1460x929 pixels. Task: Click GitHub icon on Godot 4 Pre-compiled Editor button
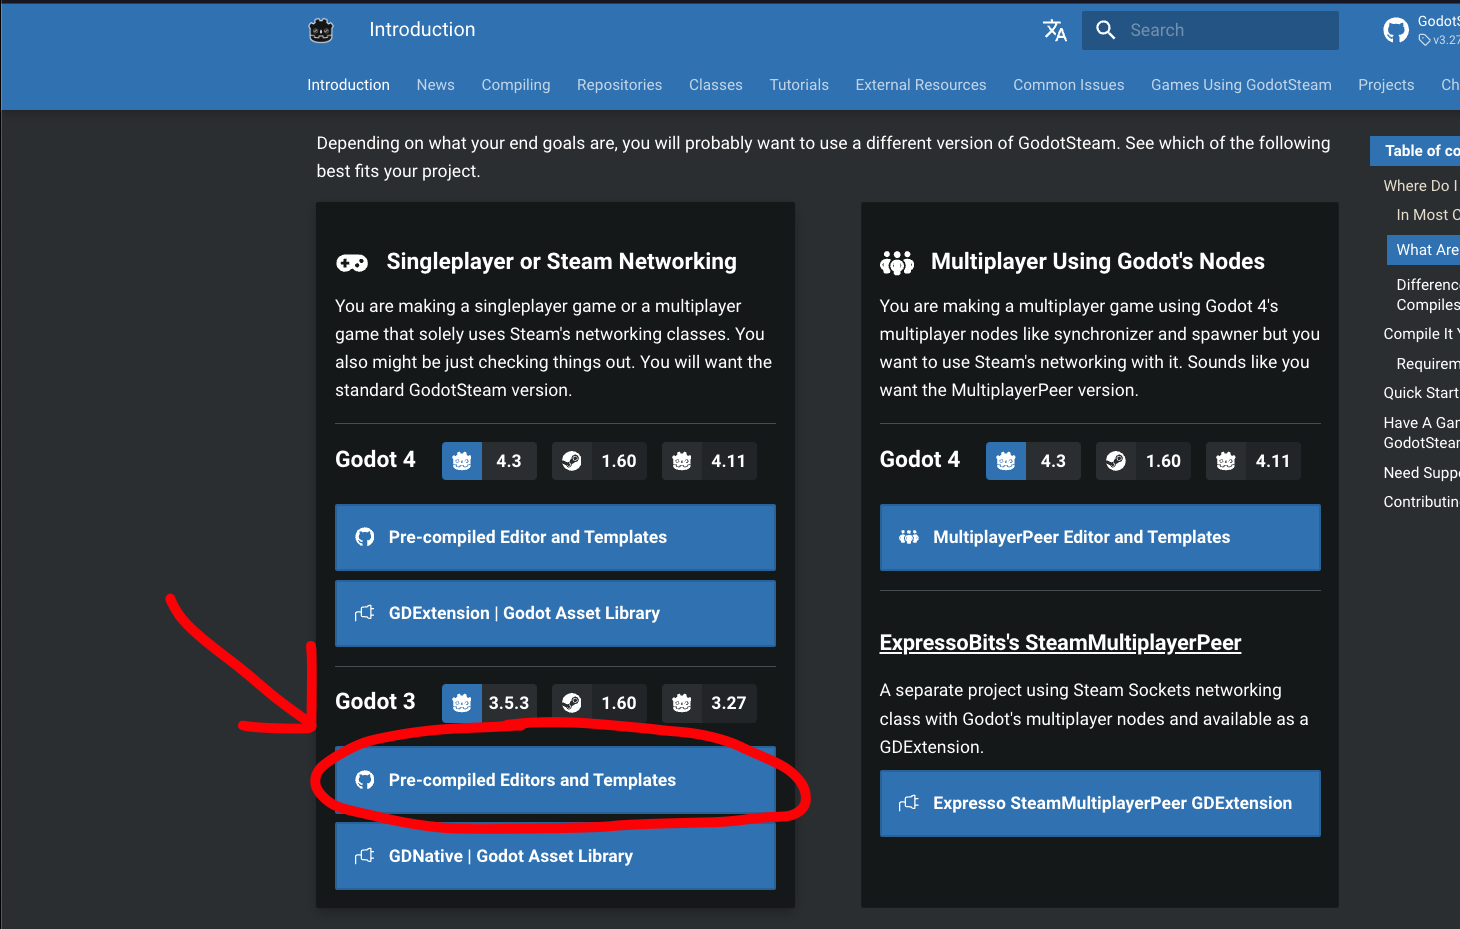click(x=365, y=537)
